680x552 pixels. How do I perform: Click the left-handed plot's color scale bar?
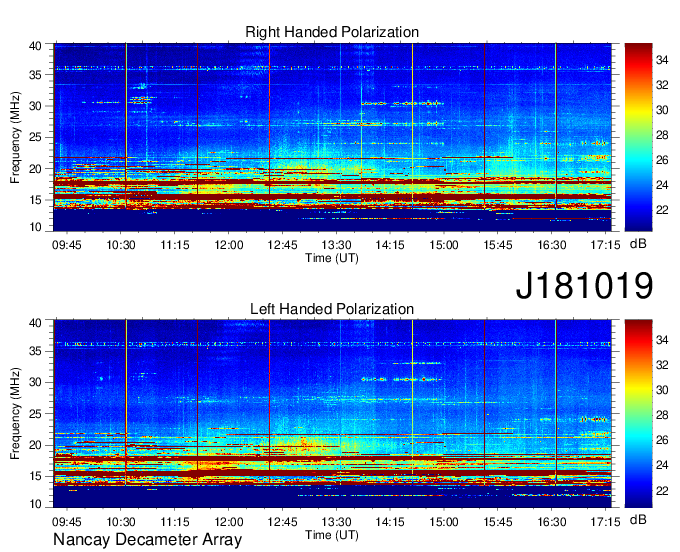[638, 414]
